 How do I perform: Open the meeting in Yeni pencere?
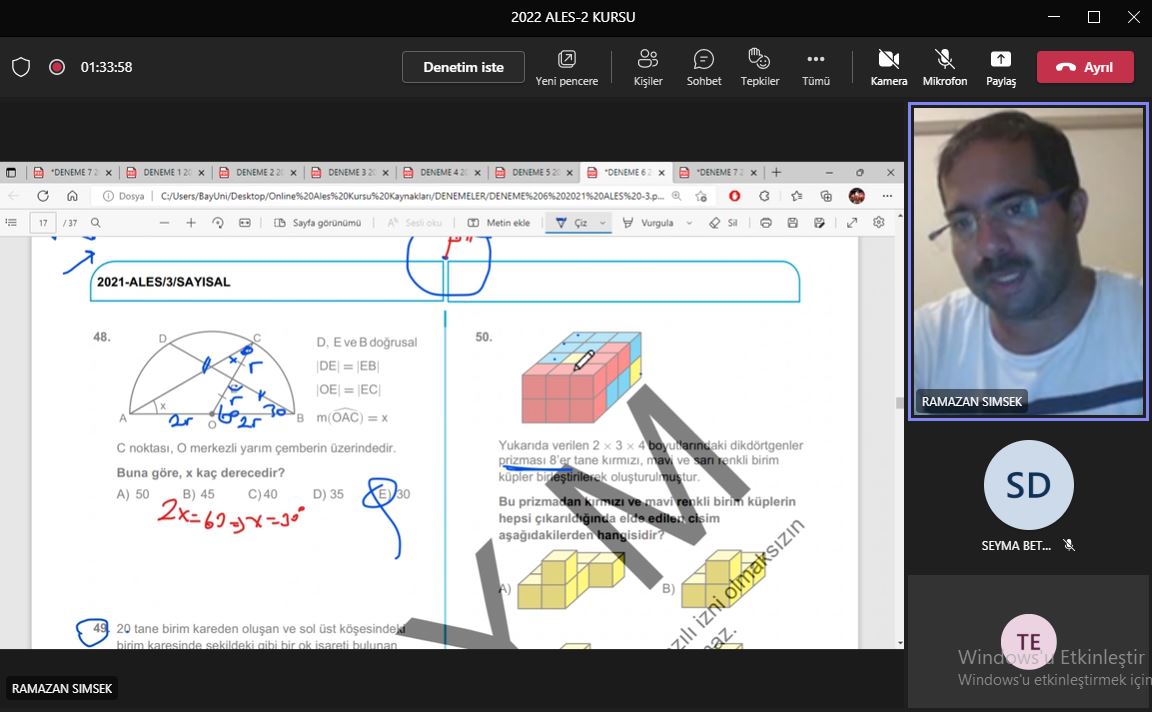566,68
